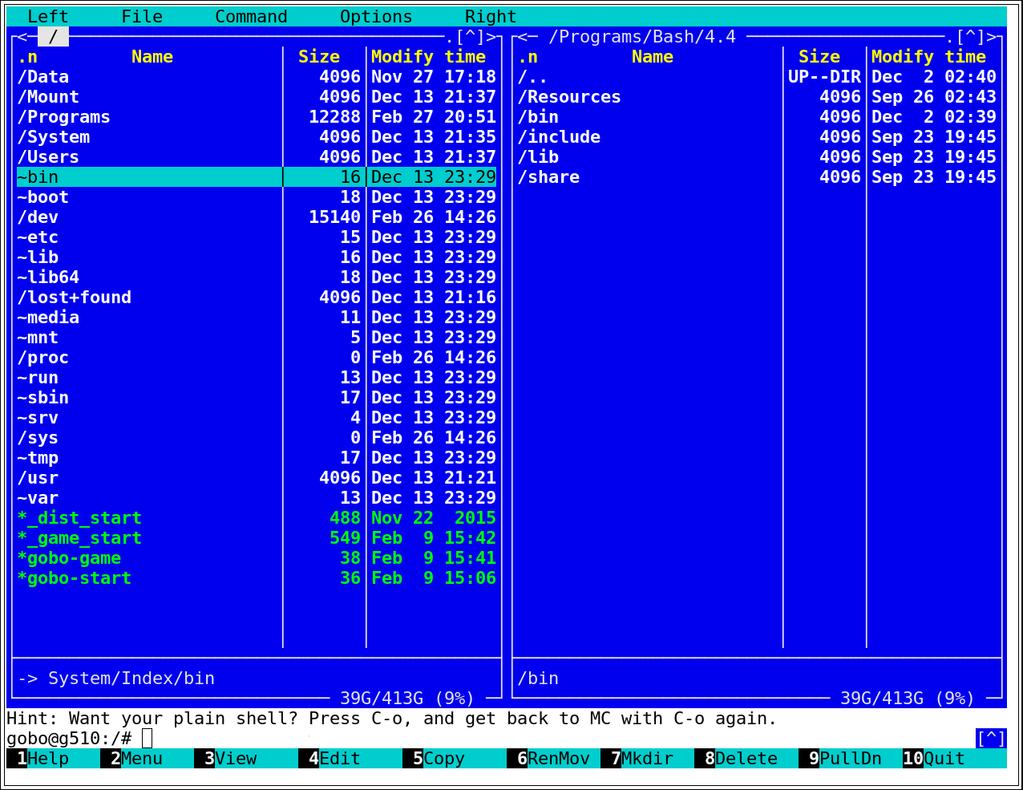
Task: Open the Right menu
Action: [491, 16]
